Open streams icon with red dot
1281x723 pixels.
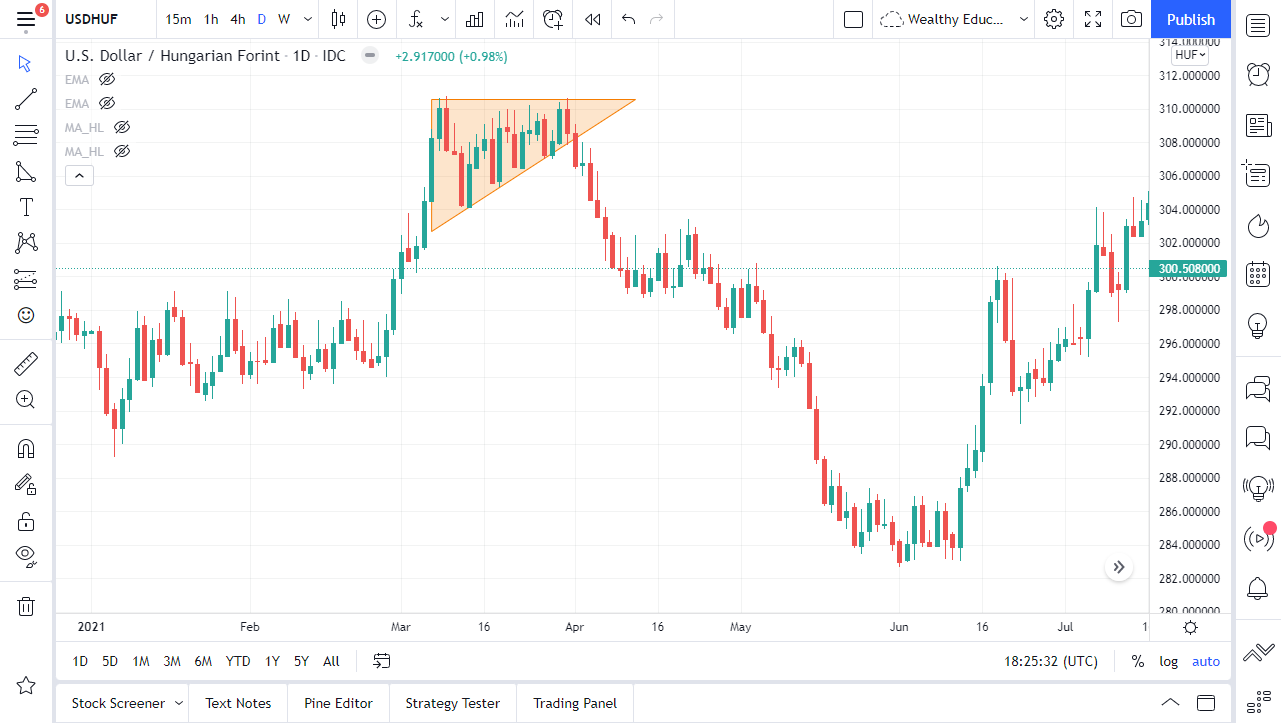[1258, 538]
